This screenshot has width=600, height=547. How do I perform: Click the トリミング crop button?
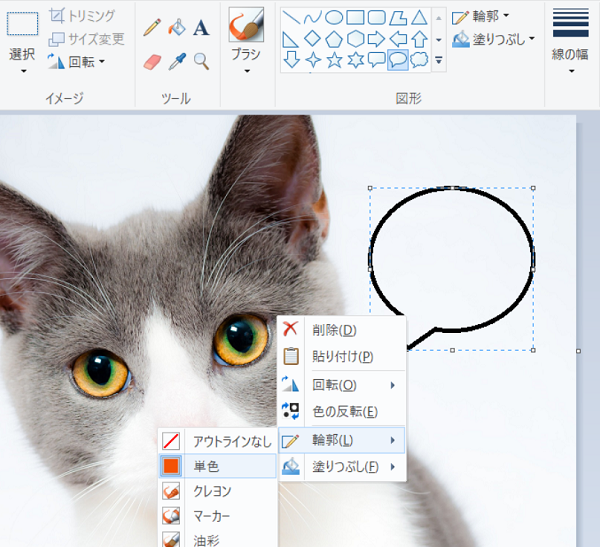coord(82,16)
